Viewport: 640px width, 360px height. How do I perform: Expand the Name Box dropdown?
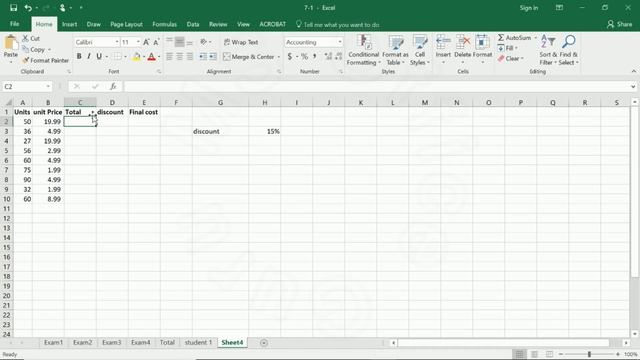point(48,86)
